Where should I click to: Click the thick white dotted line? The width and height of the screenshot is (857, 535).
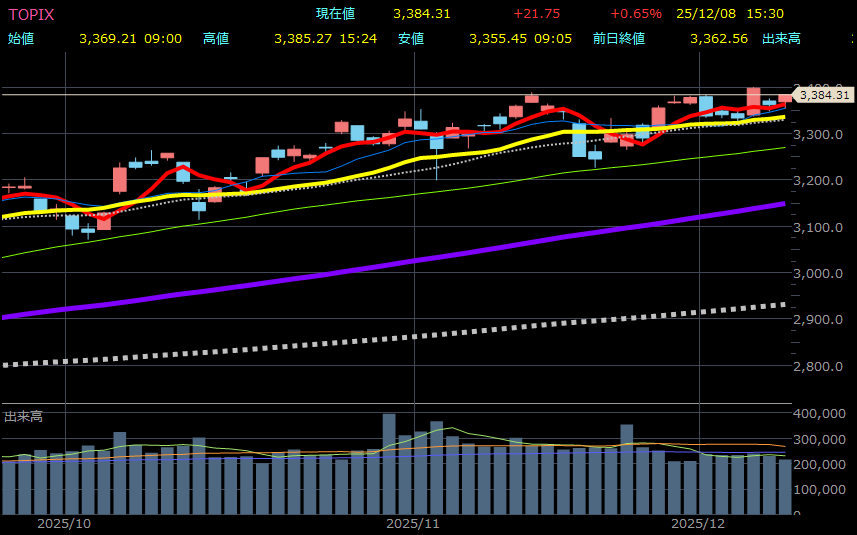[400, 337]
